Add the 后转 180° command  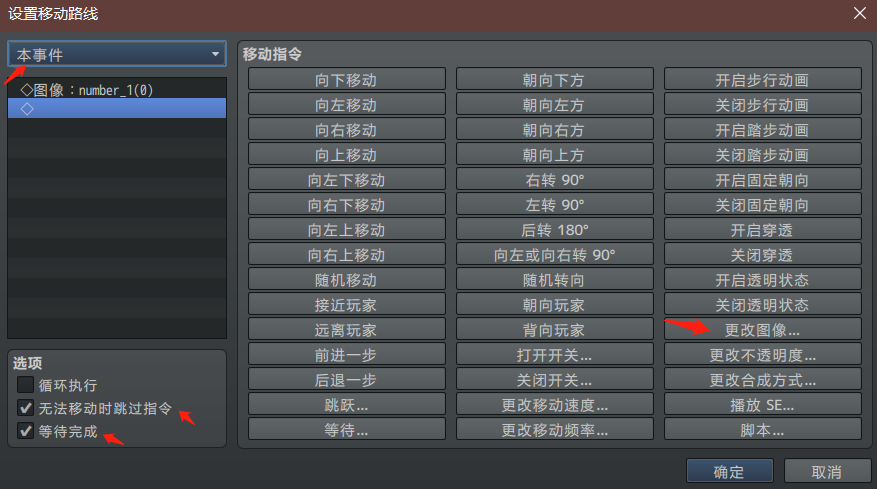coord(555,229)
